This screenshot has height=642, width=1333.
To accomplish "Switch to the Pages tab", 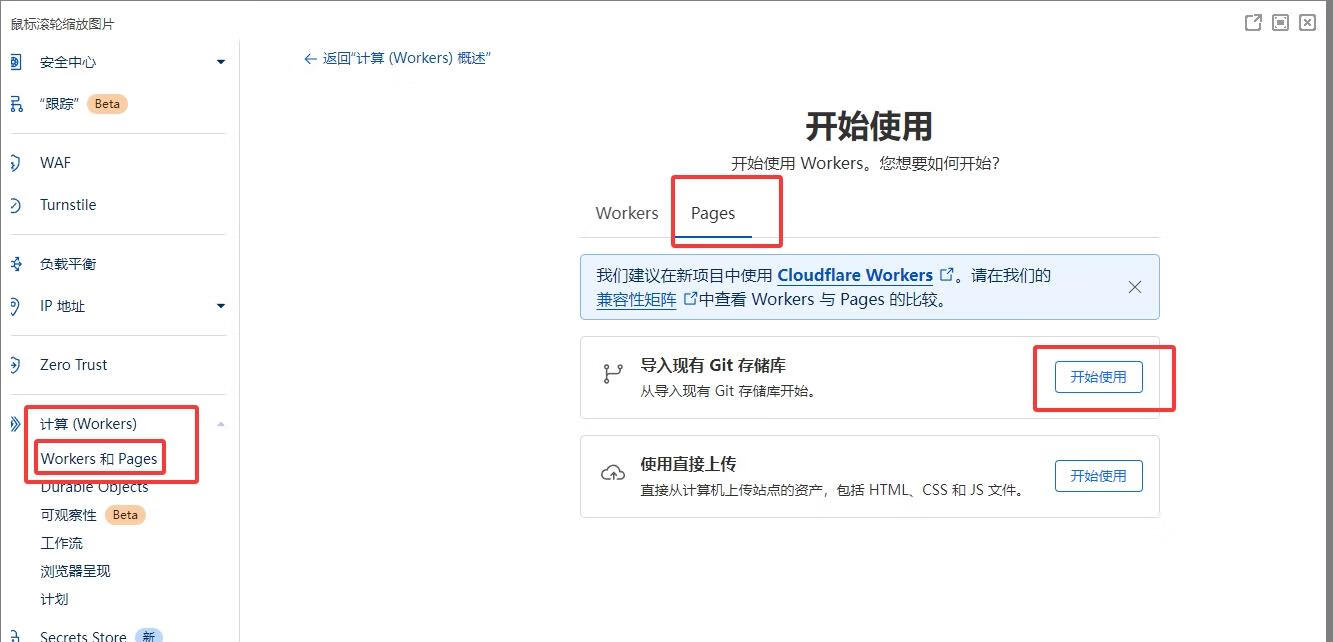I will pyautogui.click(x=712, y=212).
